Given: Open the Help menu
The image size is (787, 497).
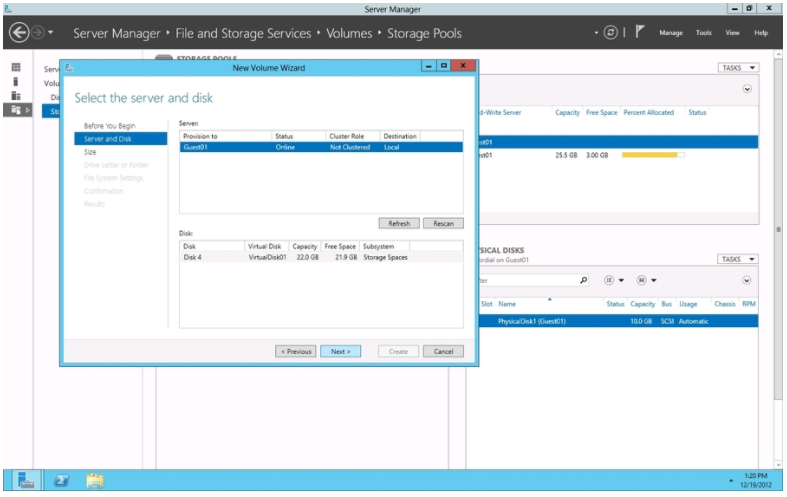Looking at the screenshot, I should click(x=761, y=33).
